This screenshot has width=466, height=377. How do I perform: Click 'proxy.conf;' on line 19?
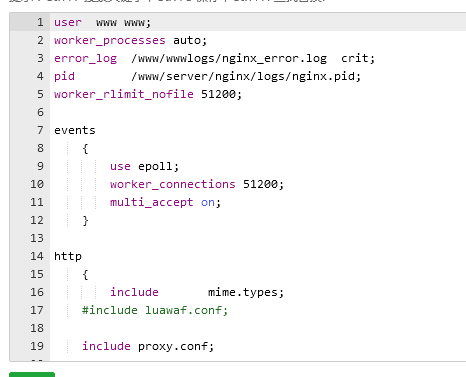(x=176, y=346)
